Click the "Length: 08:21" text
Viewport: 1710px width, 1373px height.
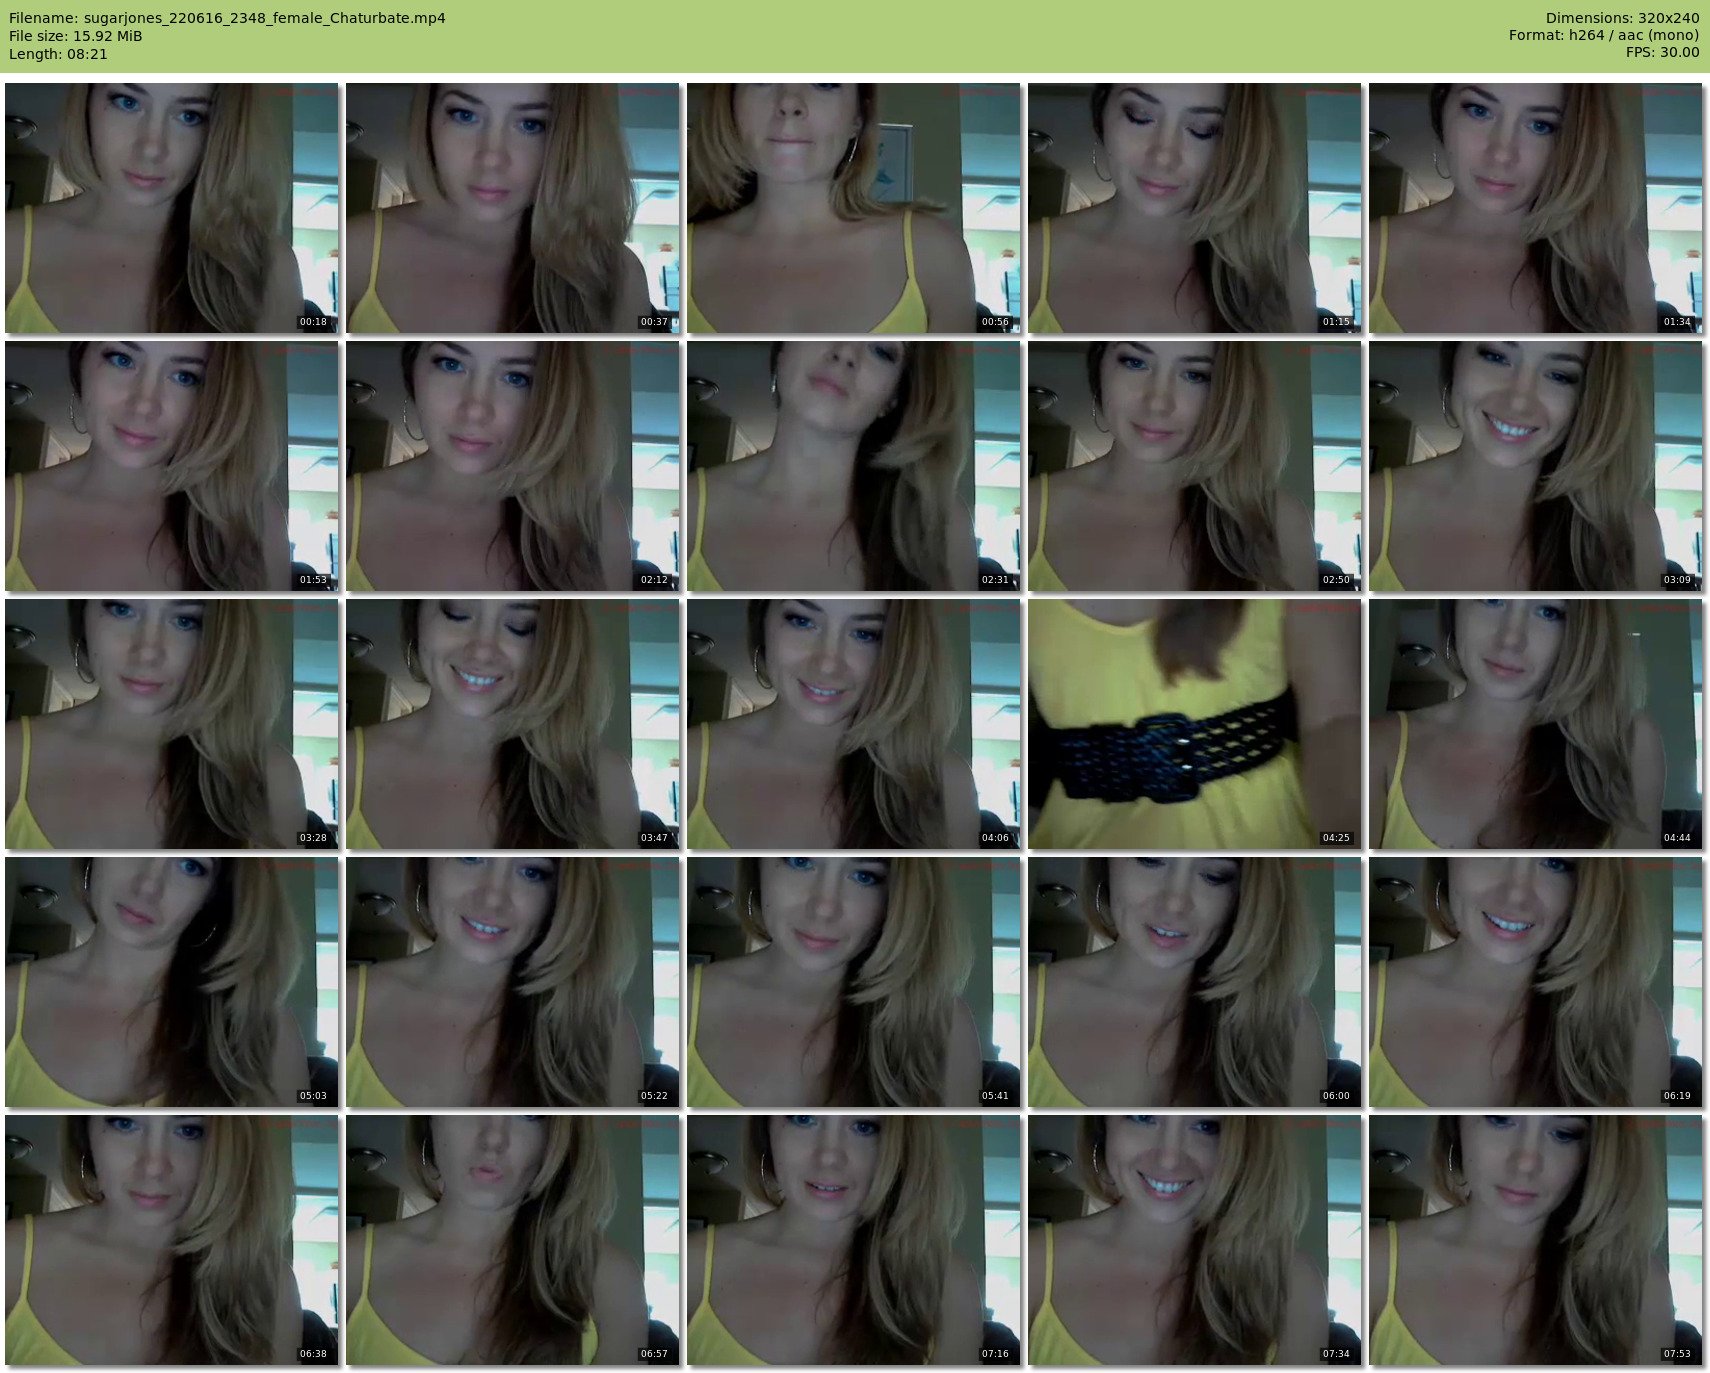(x=58, y=54)
